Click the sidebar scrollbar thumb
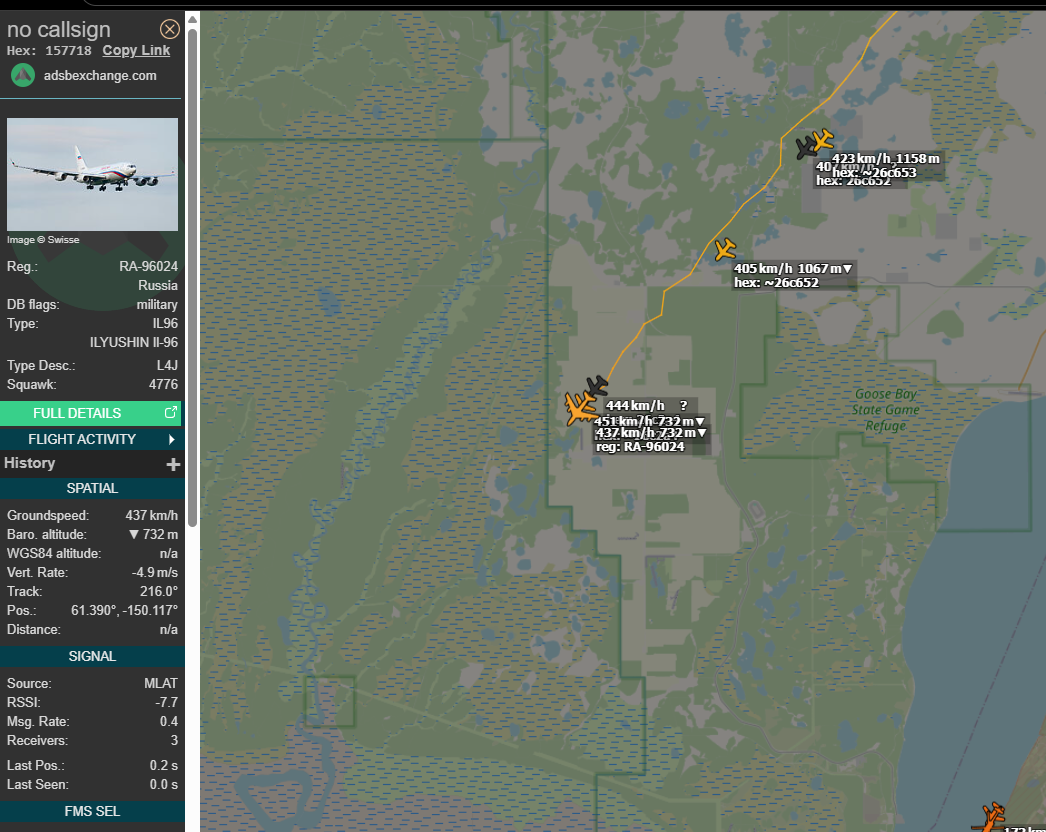Image resolution: width=1046 pixels, height=832 pixels. tap(192, 277)
